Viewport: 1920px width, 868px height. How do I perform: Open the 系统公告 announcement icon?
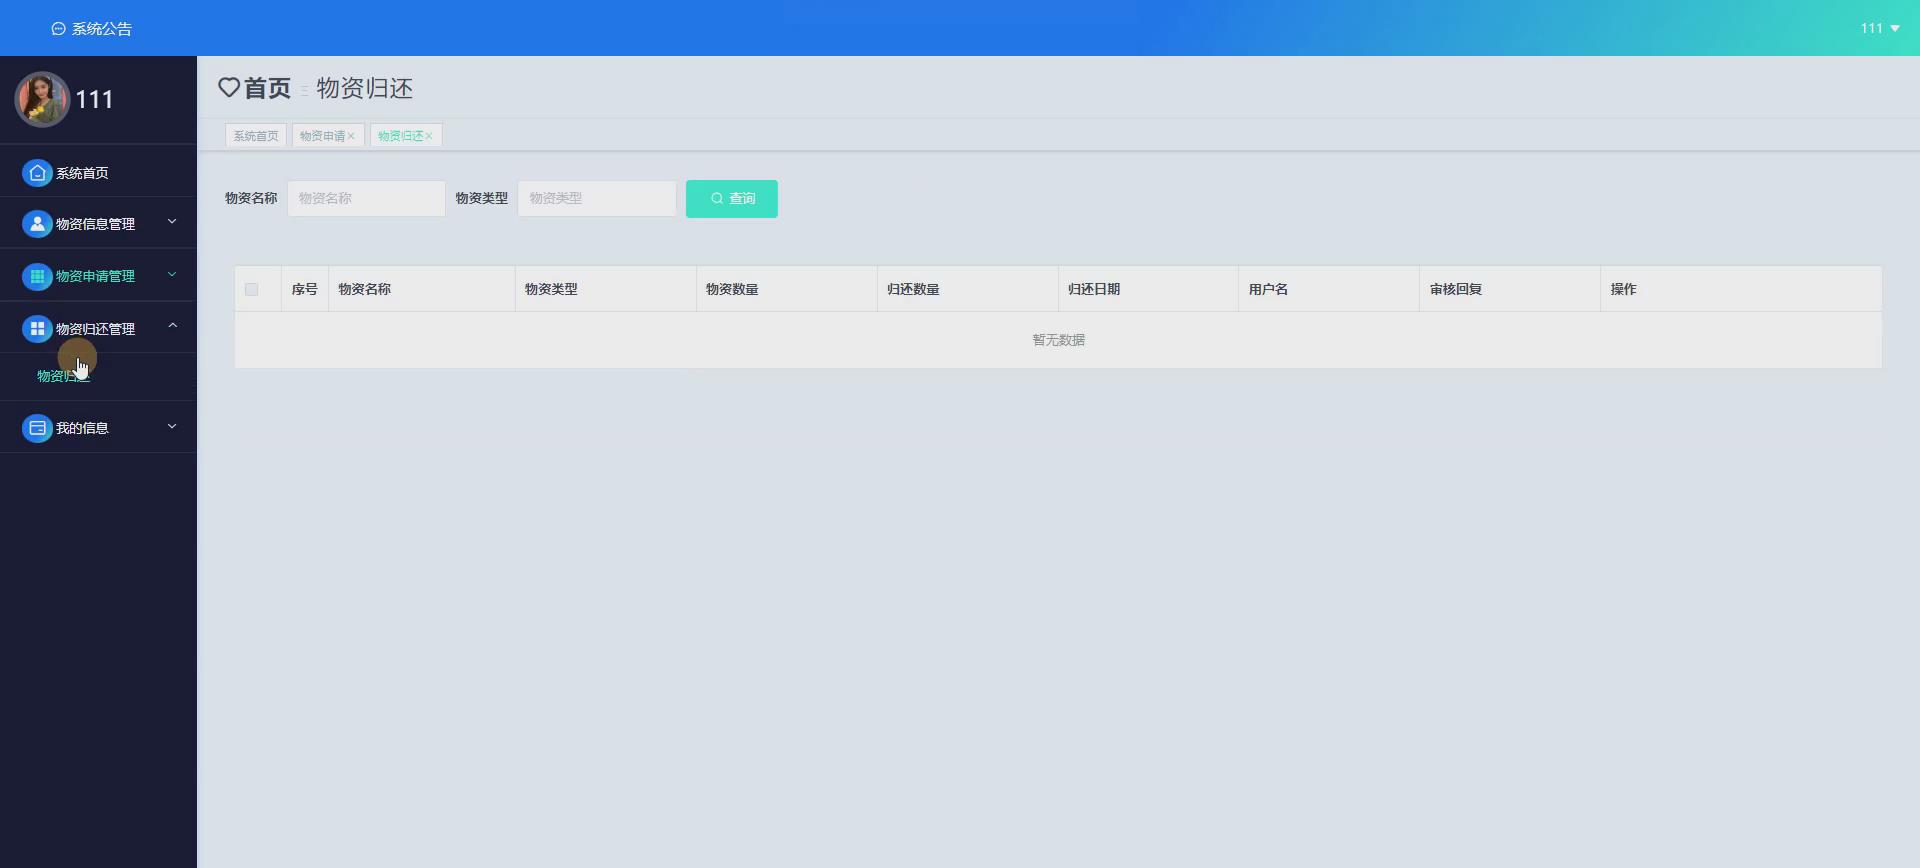58,29
